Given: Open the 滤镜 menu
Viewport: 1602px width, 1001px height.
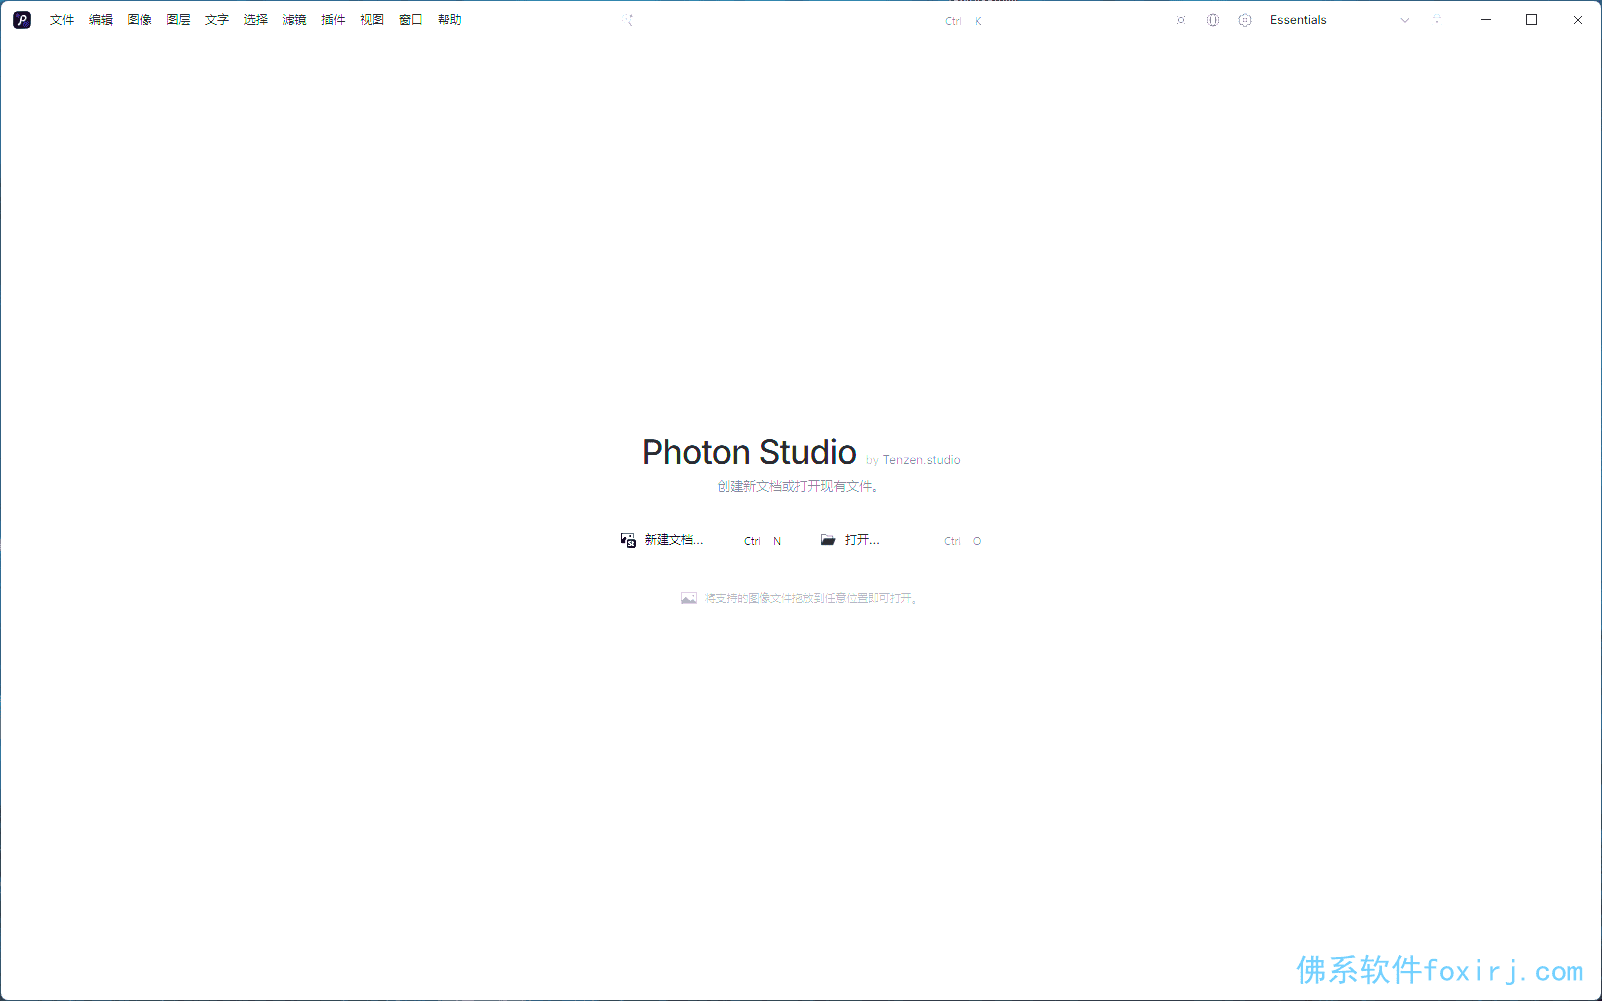Looking at the screenshot, I should (294, 20).
